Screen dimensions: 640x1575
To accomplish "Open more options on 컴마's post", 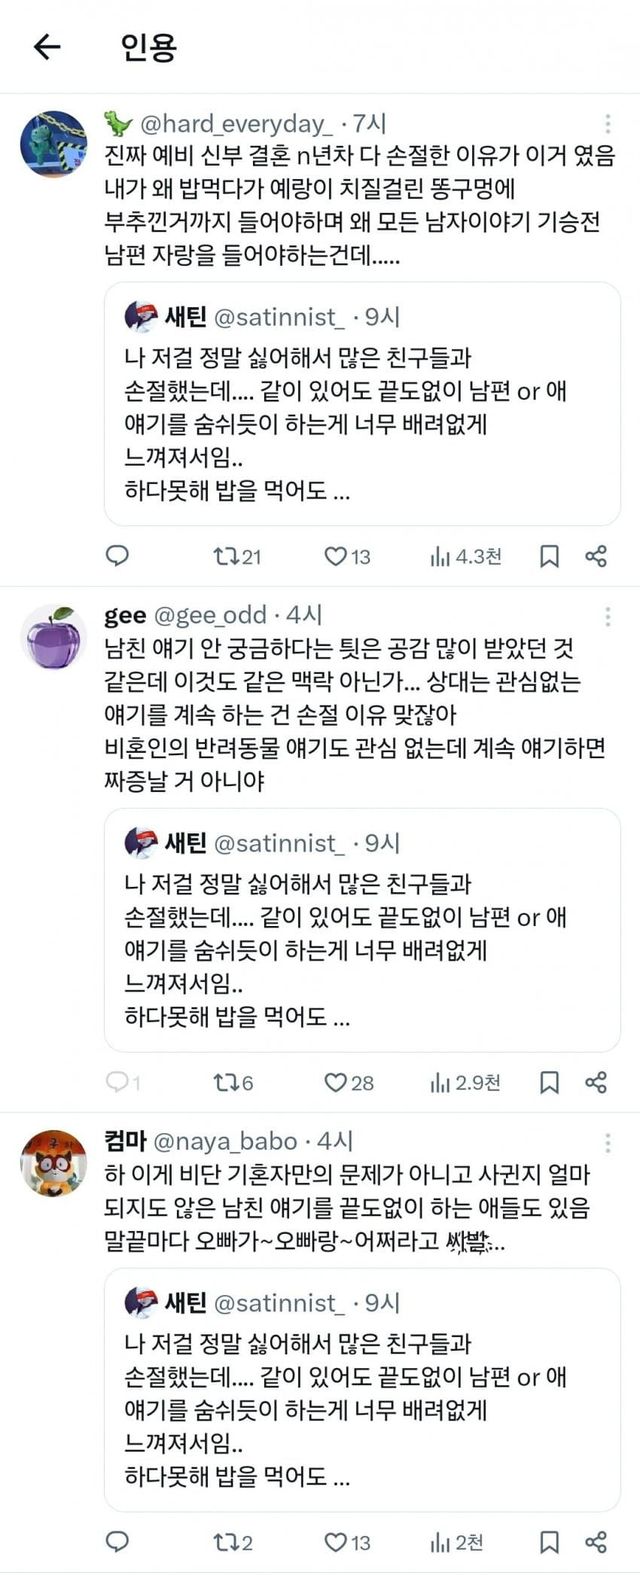I will [608, 1142].
